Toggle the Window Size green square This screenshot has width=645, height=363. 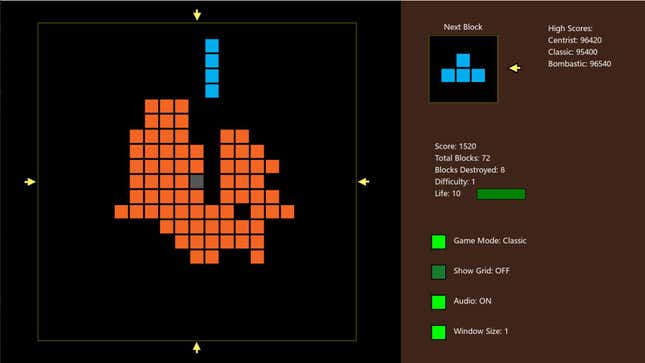pyautogui.click(x=439, y=332)
